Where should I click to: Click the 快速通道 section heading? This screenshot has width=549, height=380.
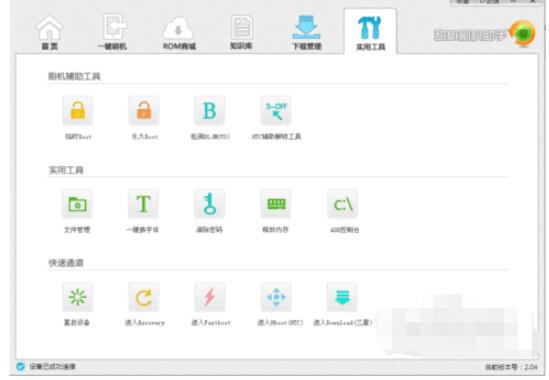pyautogui.click(x=65, y=263)
